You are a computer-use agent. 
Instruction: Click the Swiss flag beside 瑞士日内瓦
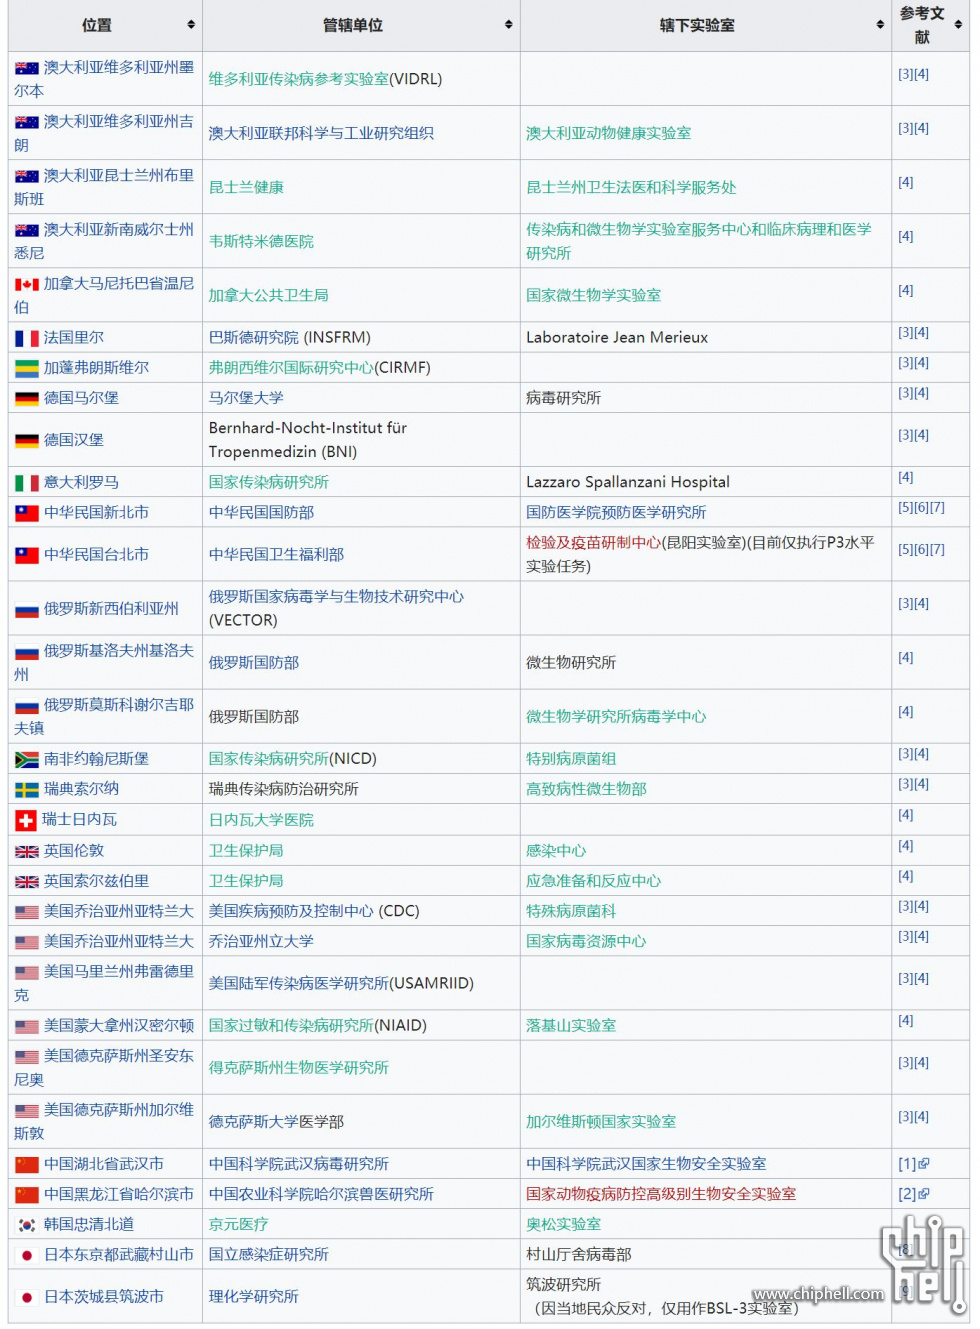(x=26, y=821)
